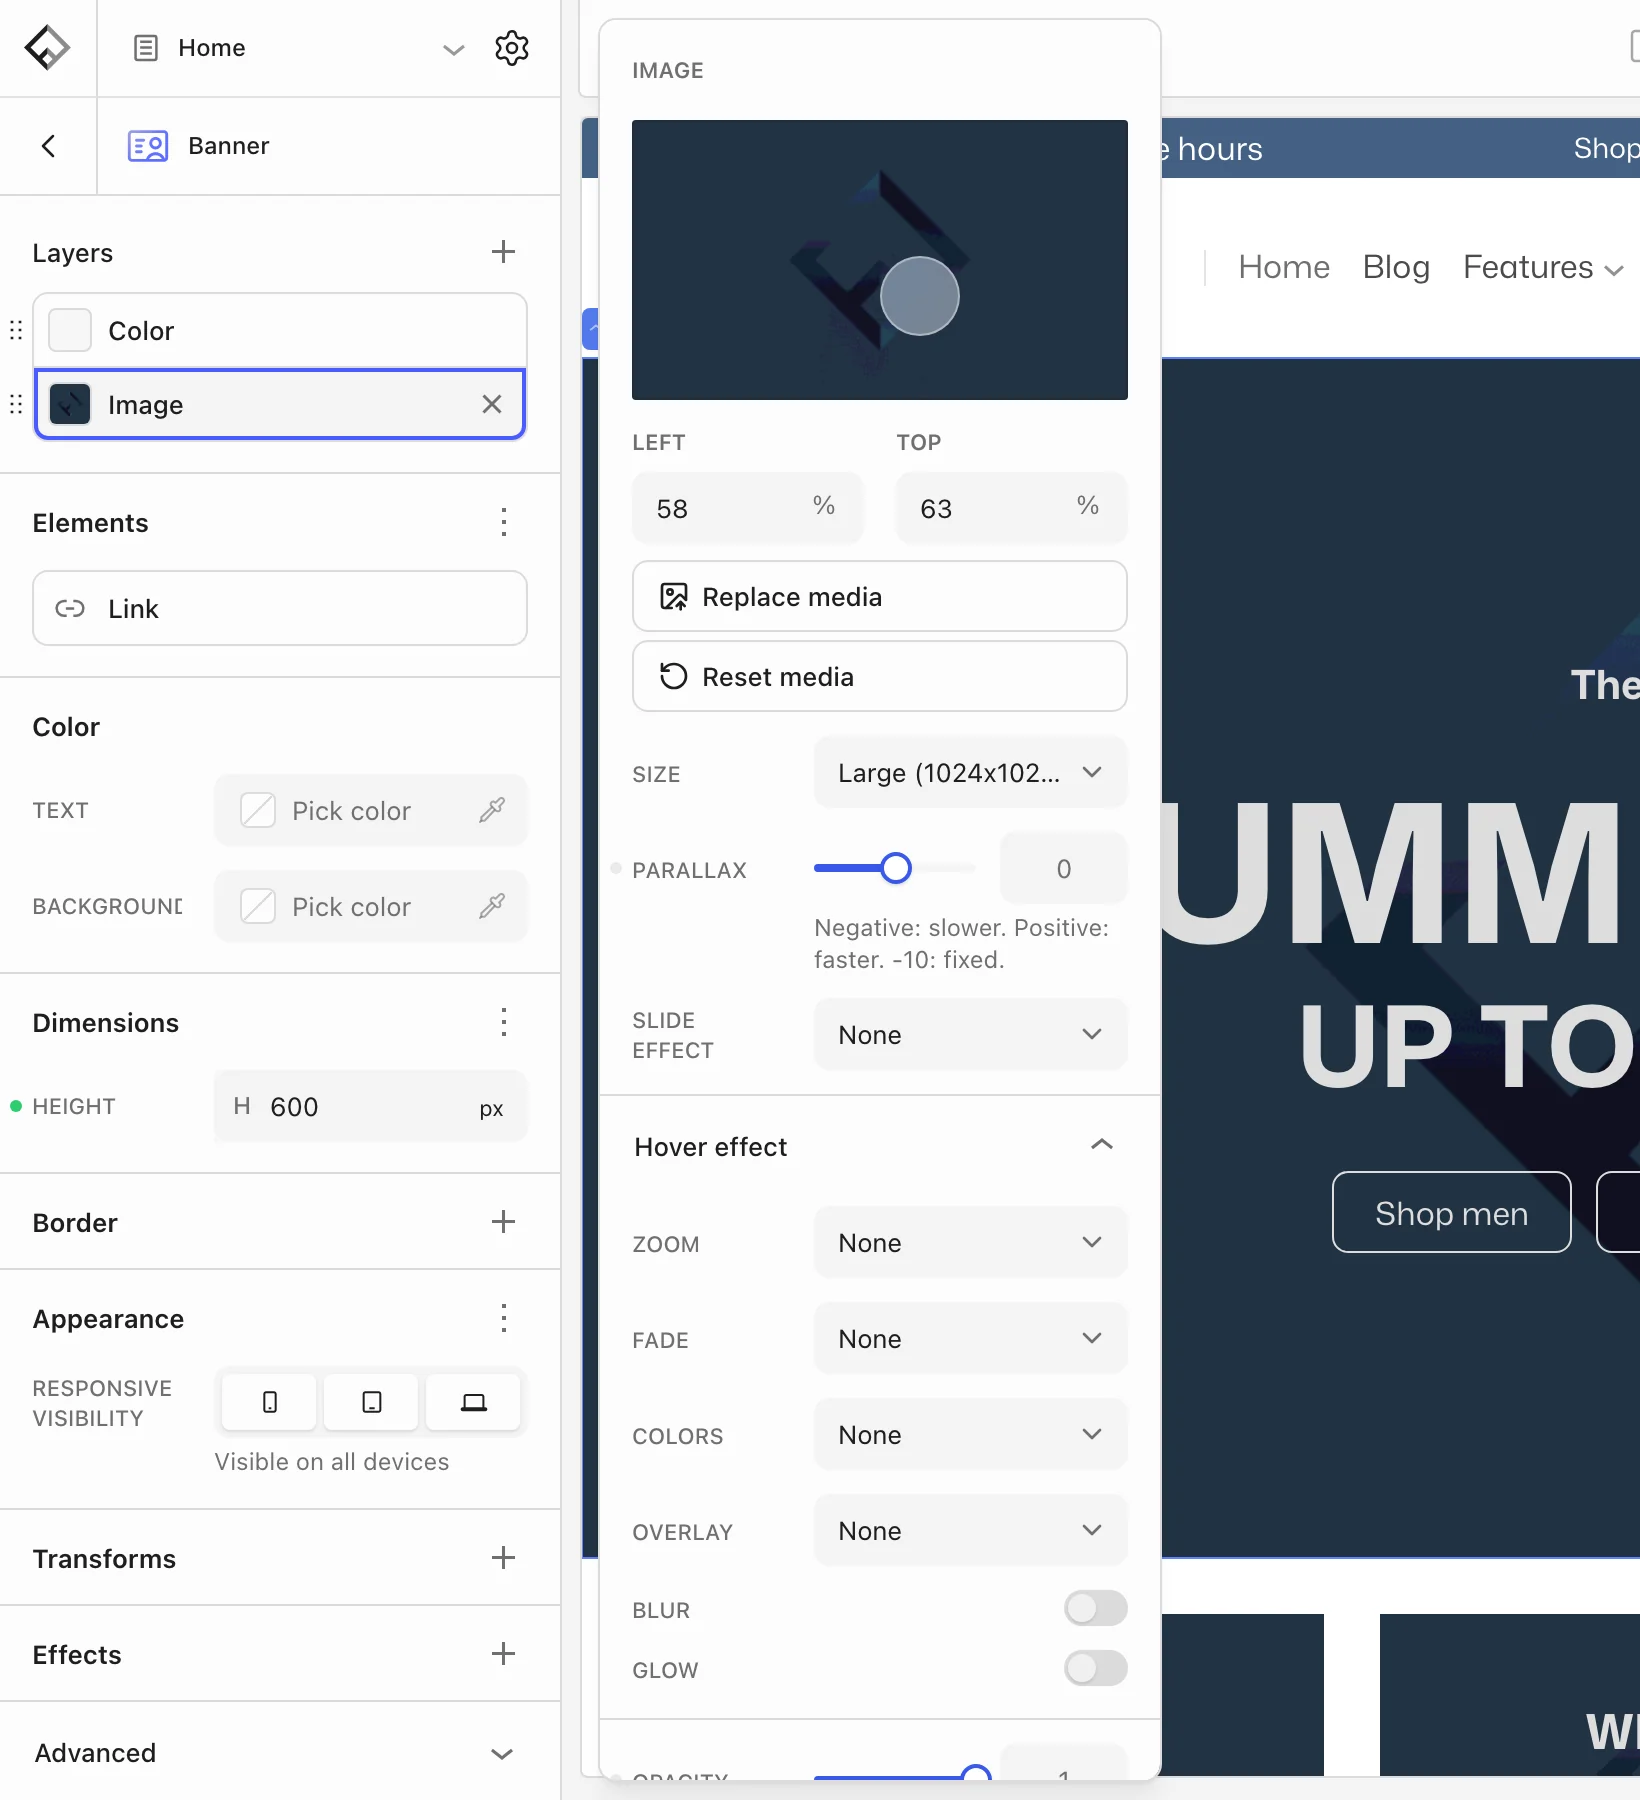Toggle mobile visibility button
The height and width of the screenshot is (1800, 1640).
coord(270,1402)
